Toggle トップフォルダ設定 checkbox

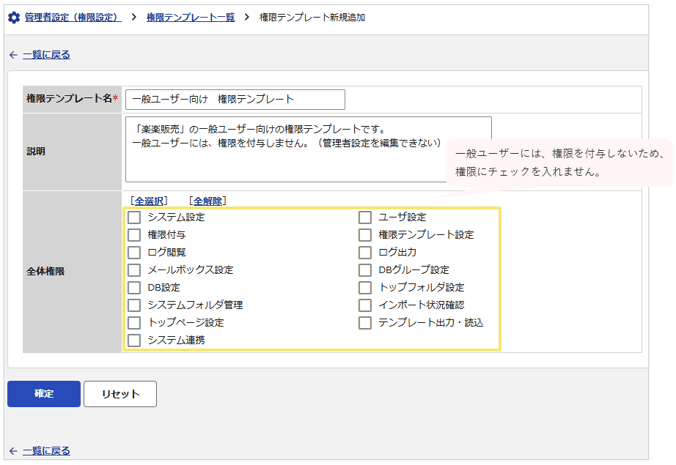click(x=365, y=287)
